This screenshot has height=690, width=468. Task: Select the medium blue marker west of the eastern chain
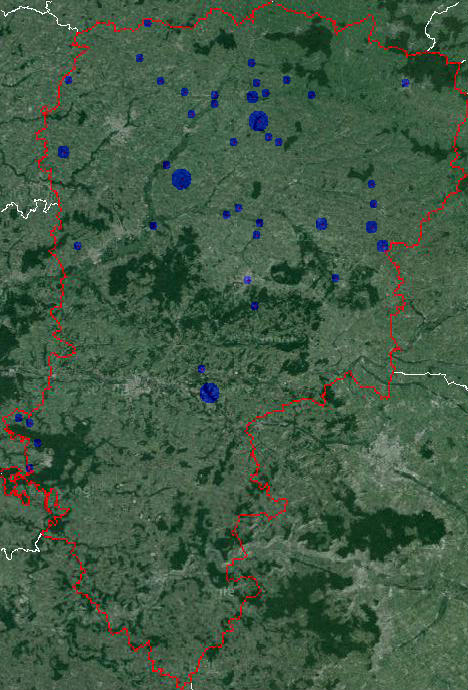(322, 224)
